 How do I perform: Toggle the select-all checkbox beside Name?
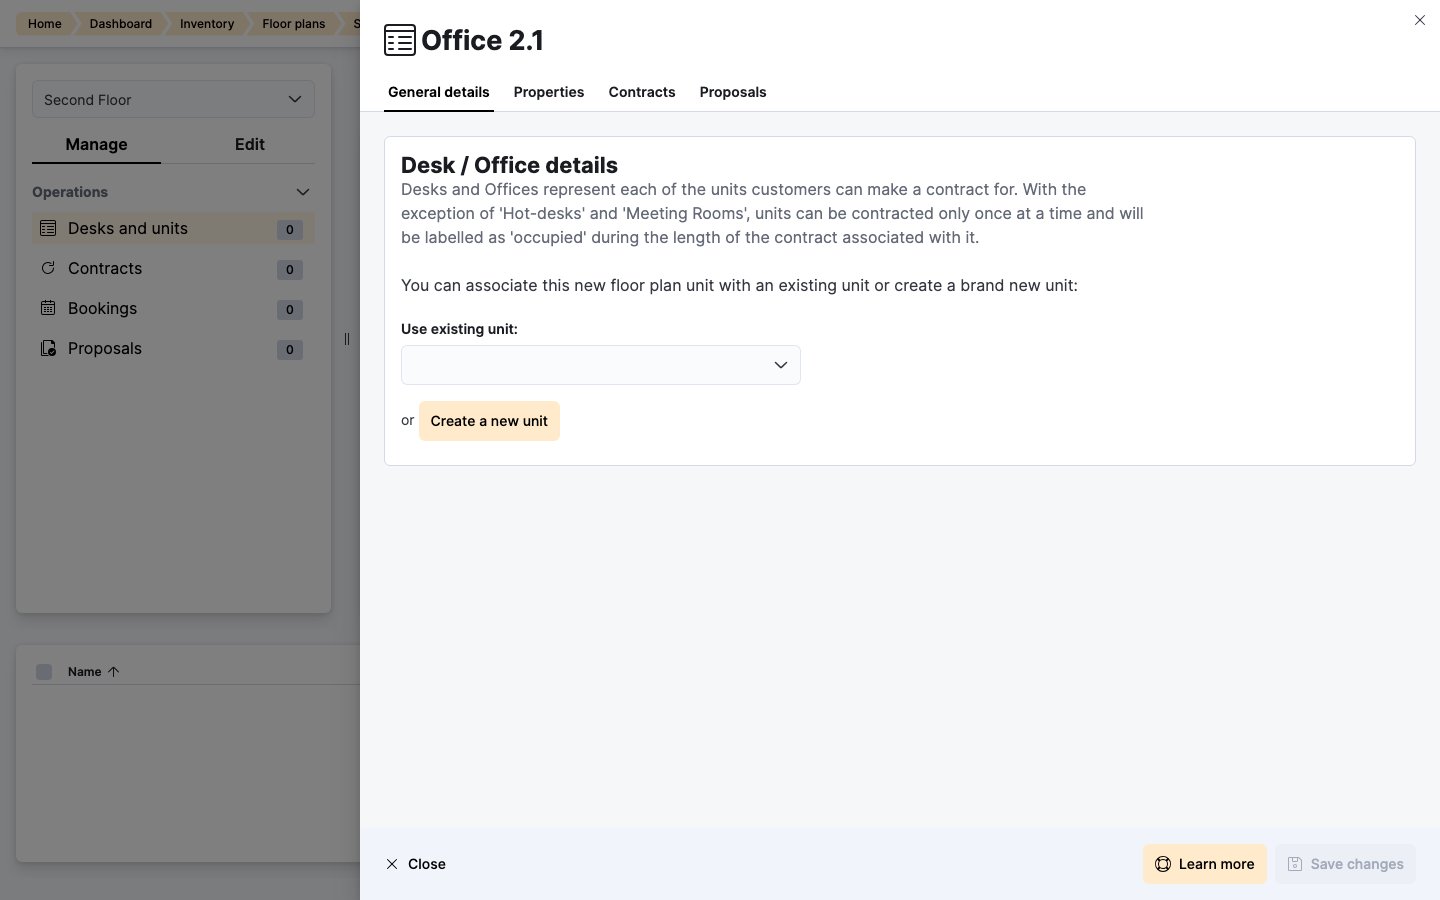click(44, 672)
